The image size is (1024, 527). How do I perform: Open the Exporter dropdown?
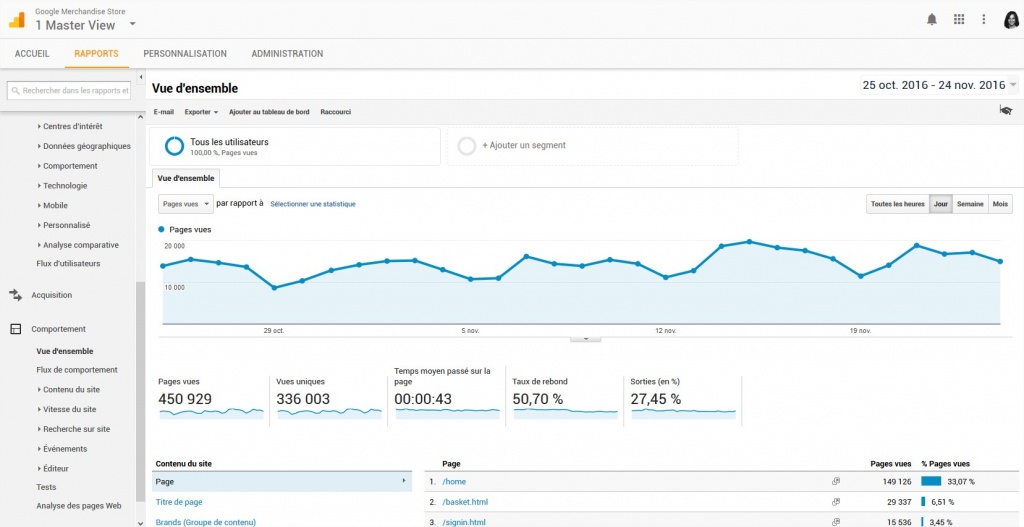pyautogui.click(x=201, y=112)
